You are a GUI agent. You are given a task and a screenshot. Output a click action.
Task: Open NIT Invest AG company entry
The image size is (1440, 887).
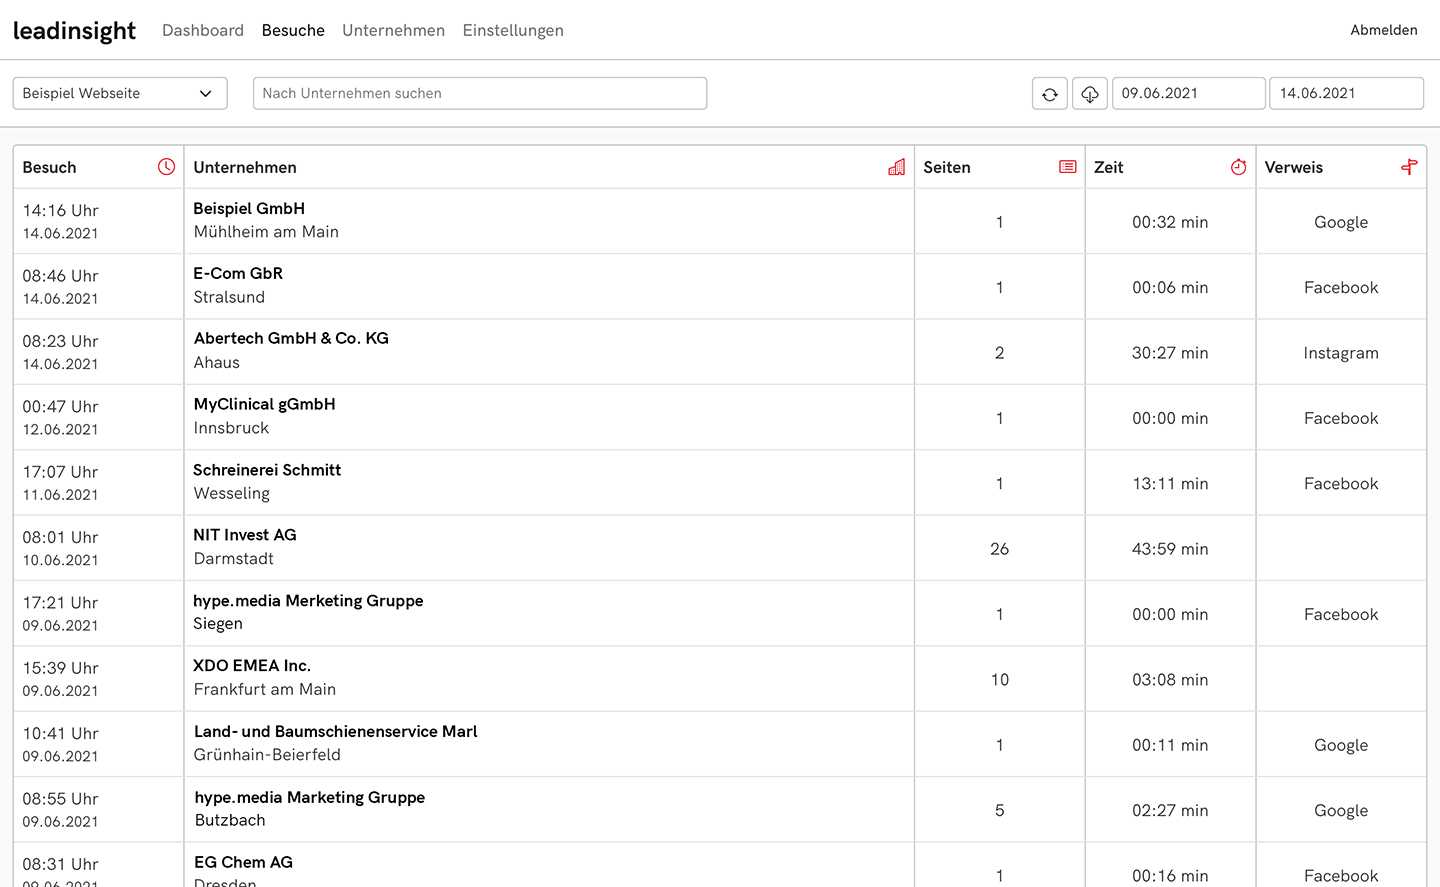point(245,535)
